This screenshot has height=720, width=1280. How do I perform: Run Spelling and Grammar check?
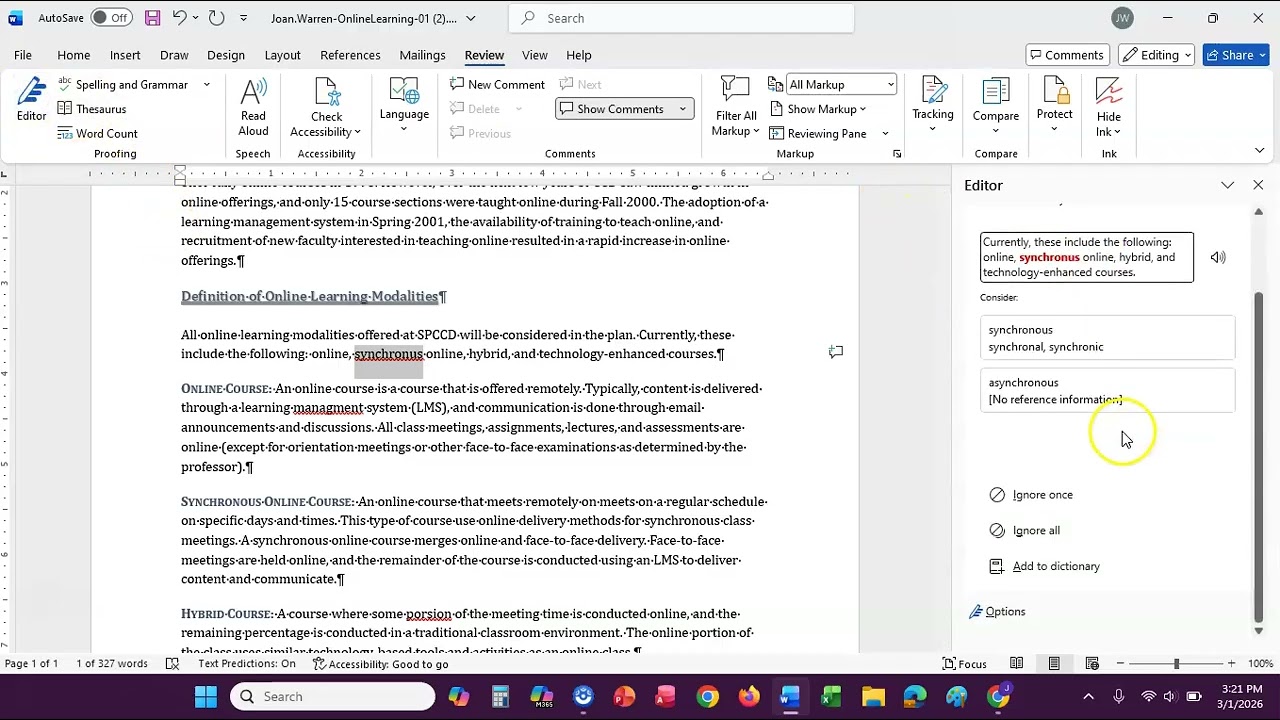(122, 85)
